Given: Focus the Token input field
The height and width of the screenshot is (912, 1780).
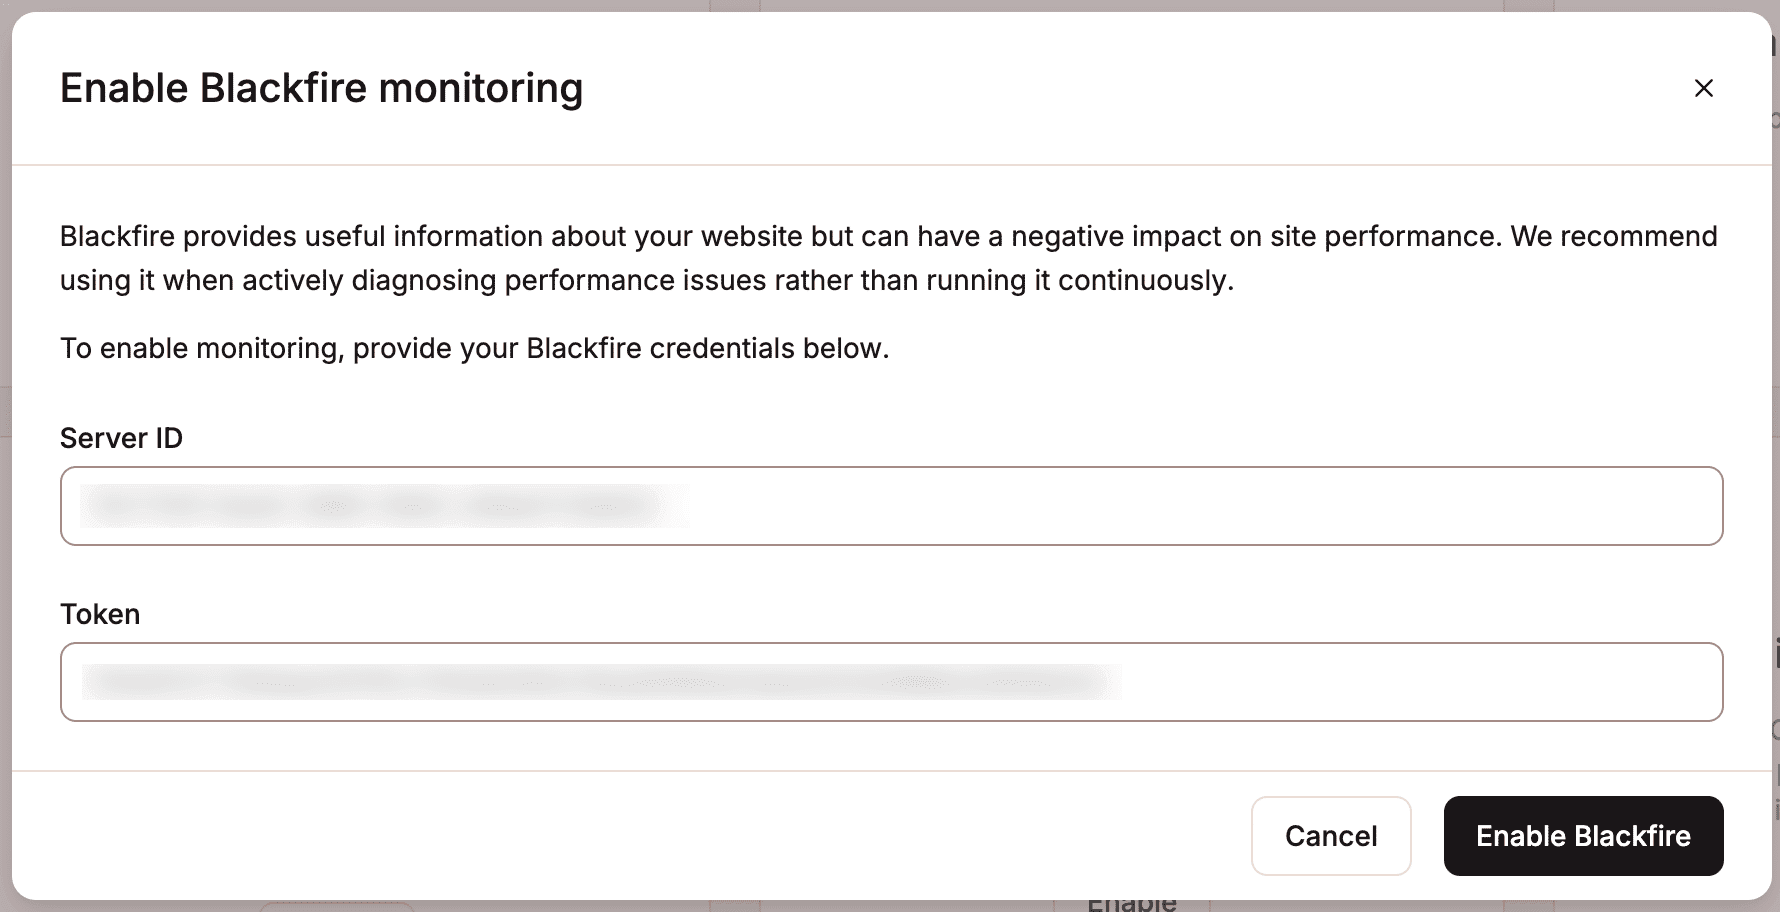Looking at the screenshot, I should click(x=890, y=682).
